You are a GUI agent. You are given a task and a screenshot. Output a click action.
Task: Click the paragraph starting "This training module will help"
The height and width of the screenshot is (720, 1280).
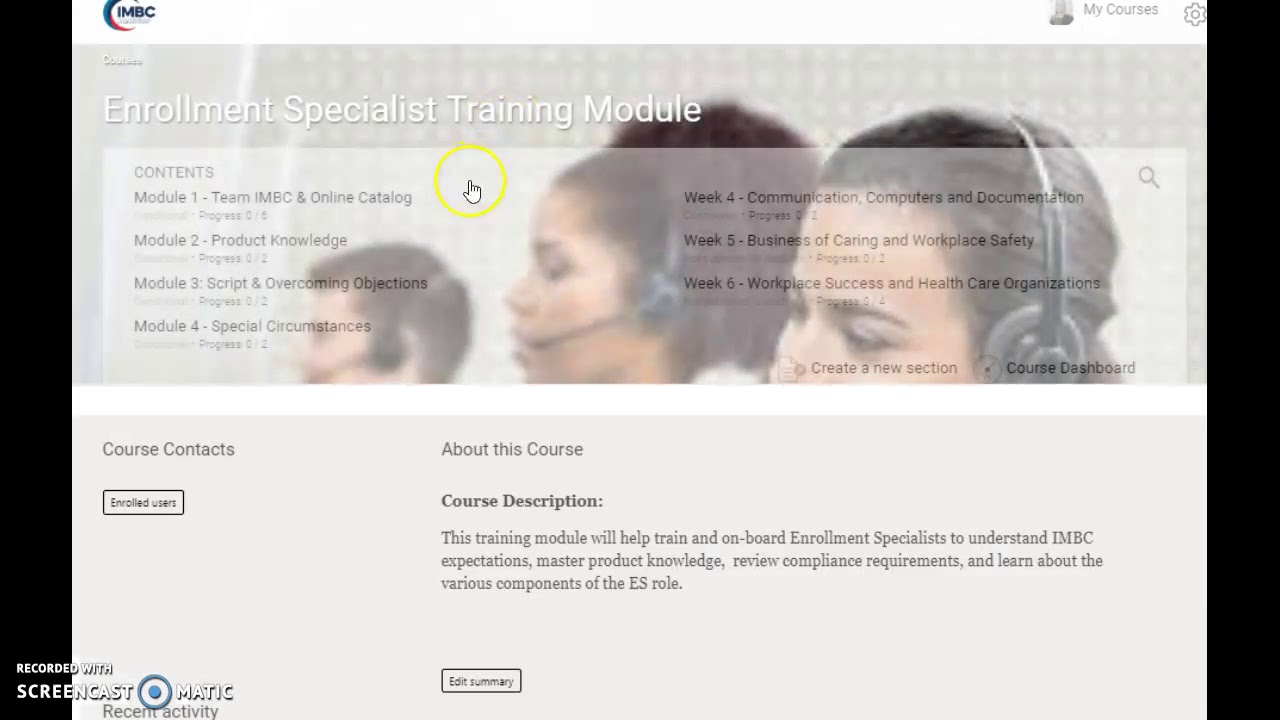pos(772,561)
